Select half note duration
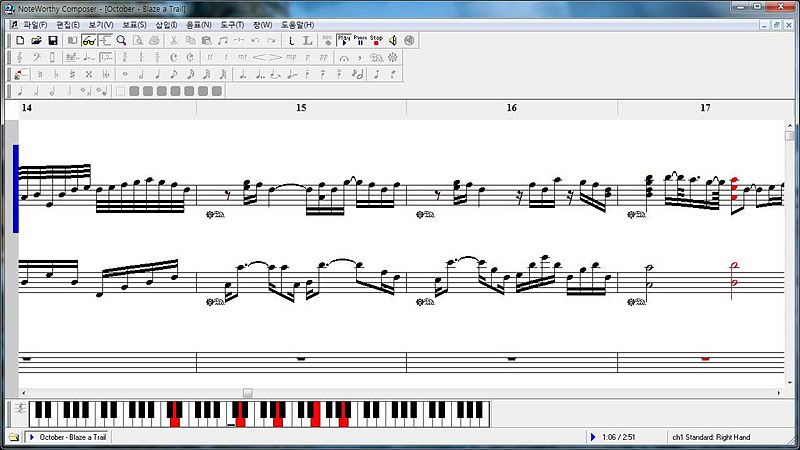 pos(141,74)
